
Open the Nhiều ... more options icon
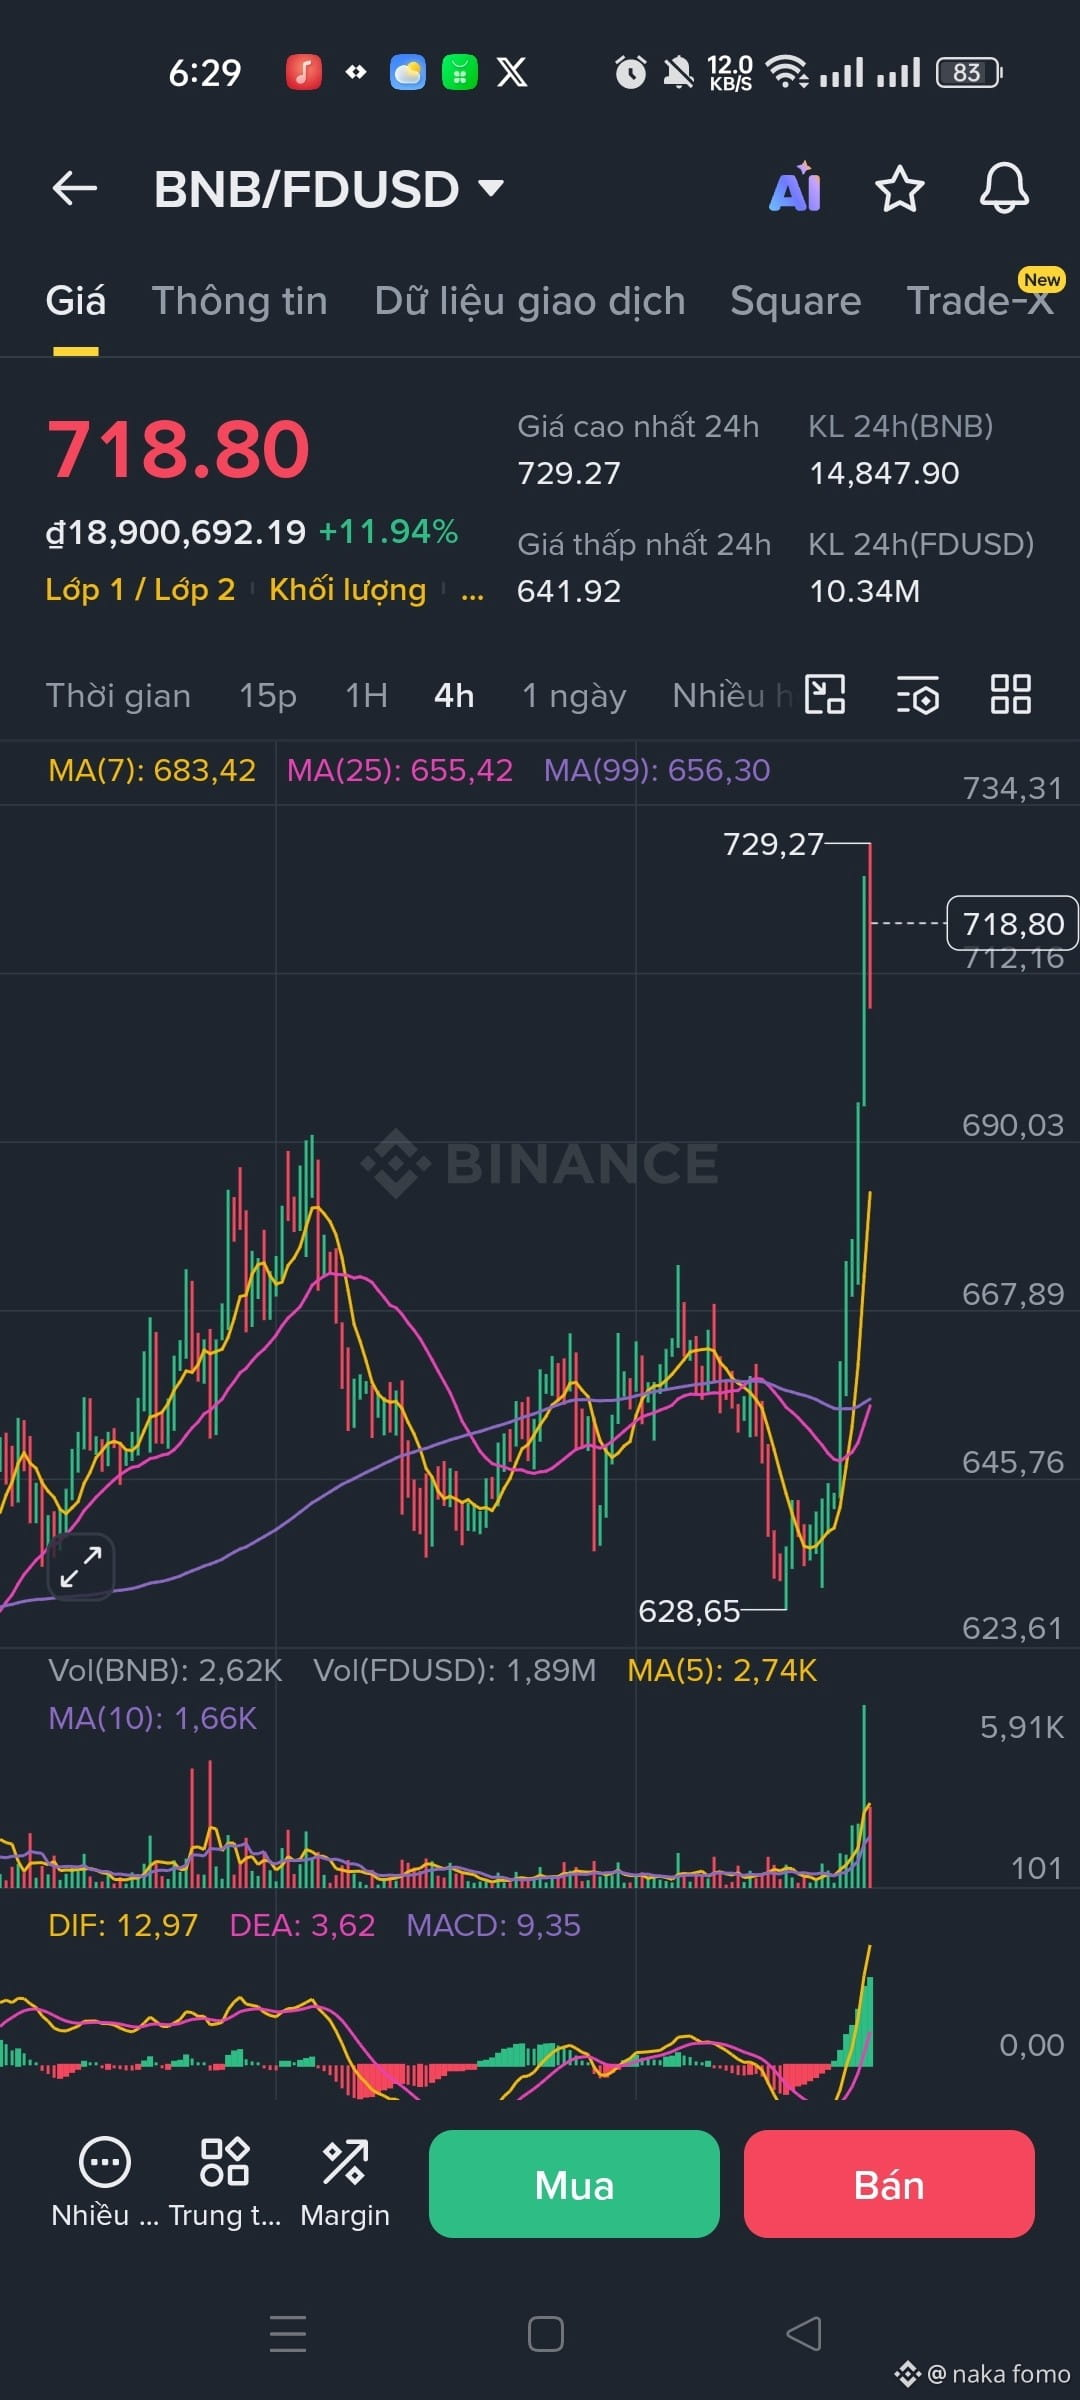pos(105,2181)
